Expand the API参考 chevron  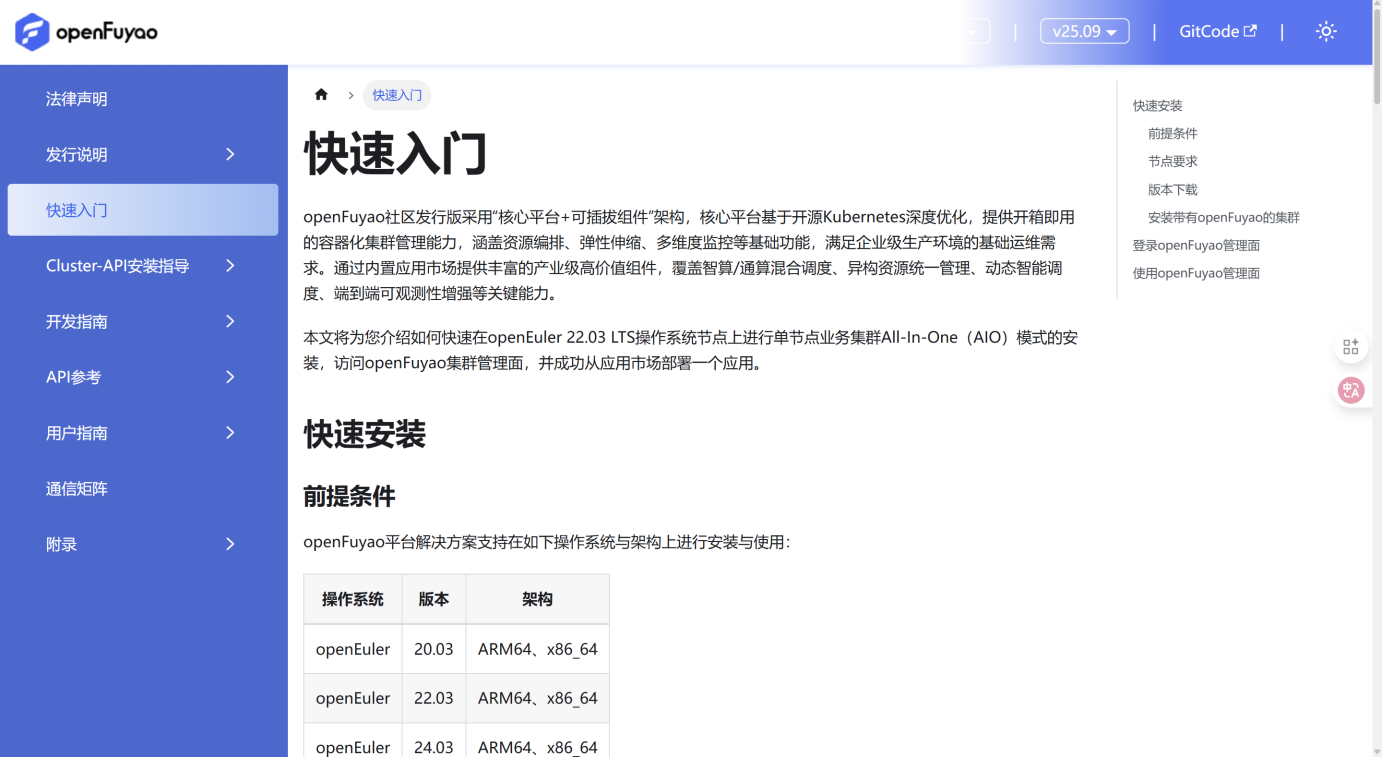tap(230, 377)
